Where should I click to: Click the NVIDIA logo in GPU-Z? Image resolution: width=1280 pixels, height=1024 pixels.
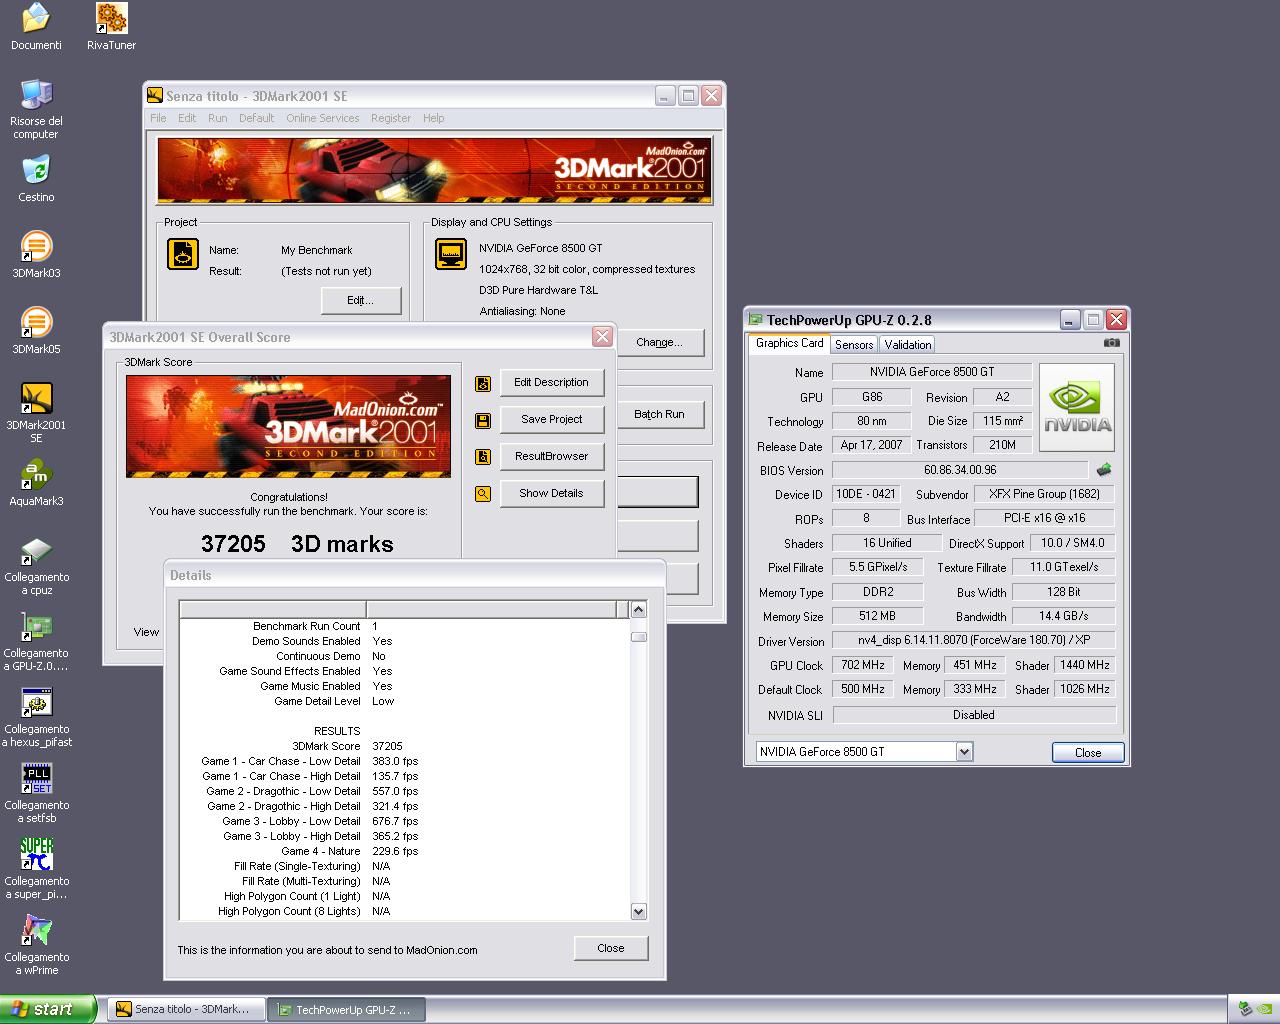1077,407
